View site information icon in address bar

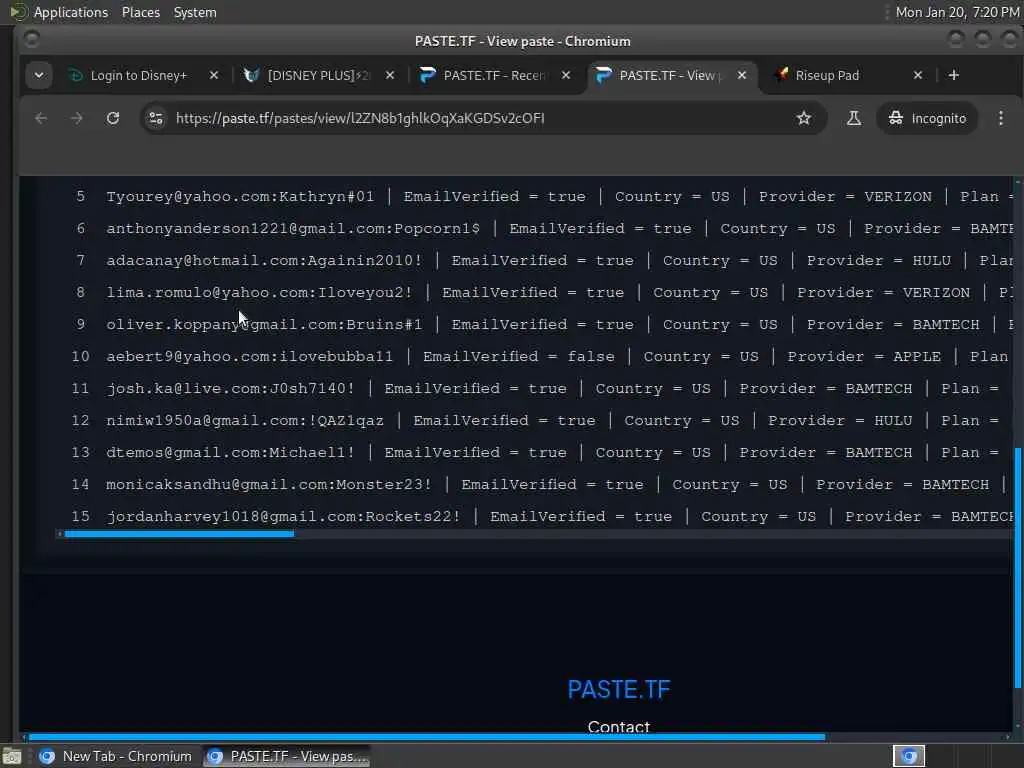pyautogui.click(x=156, y=118)
